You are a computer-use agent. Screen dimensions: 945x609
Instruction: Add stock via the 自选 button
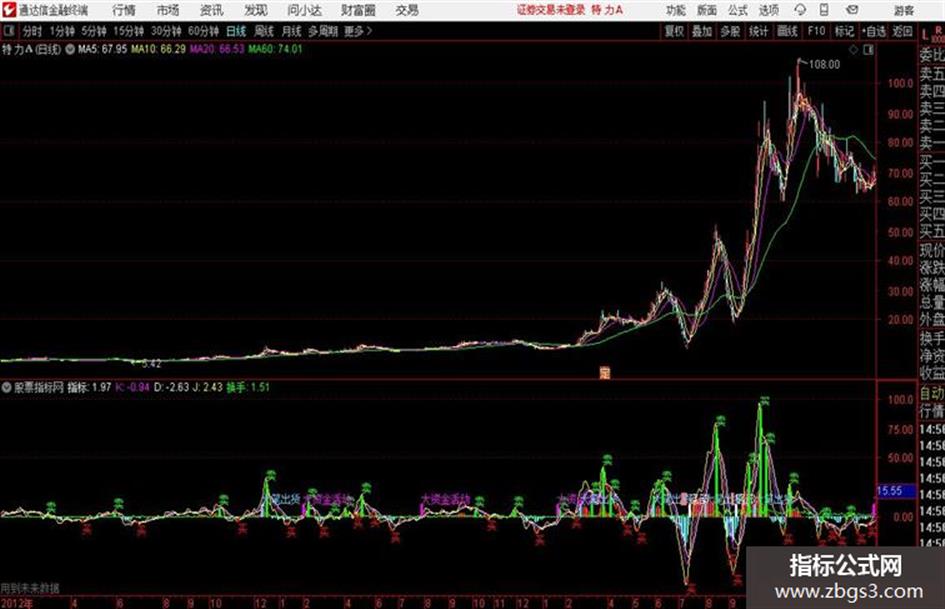click(x=873, y=31)
